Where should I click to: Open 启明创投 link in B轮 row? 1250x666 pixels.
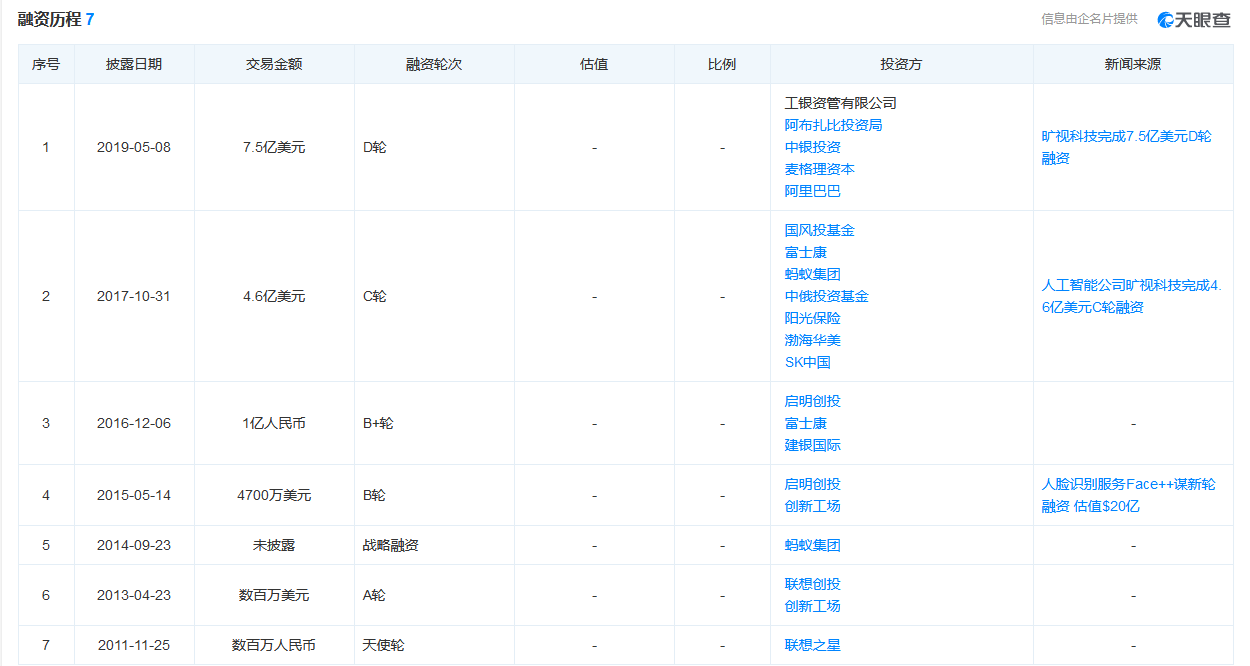[x=812, y=484]
